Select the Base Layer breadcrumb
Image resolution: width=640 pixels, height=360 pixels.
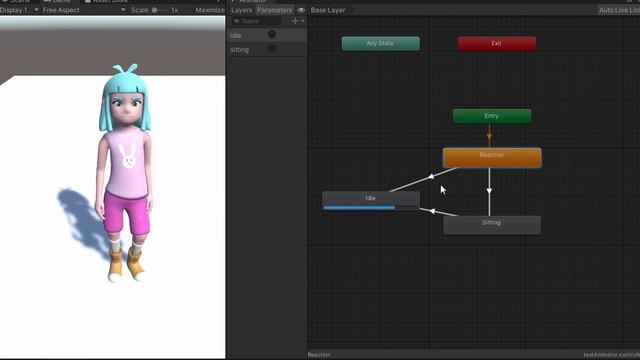point(328,10)
